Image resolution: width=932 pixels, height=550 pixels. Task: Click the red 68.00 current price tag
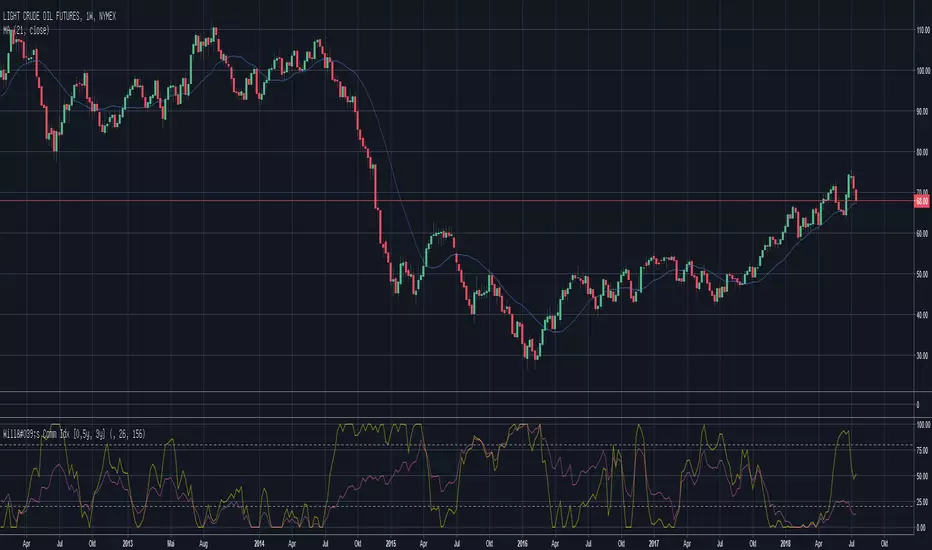pos(920,201)
